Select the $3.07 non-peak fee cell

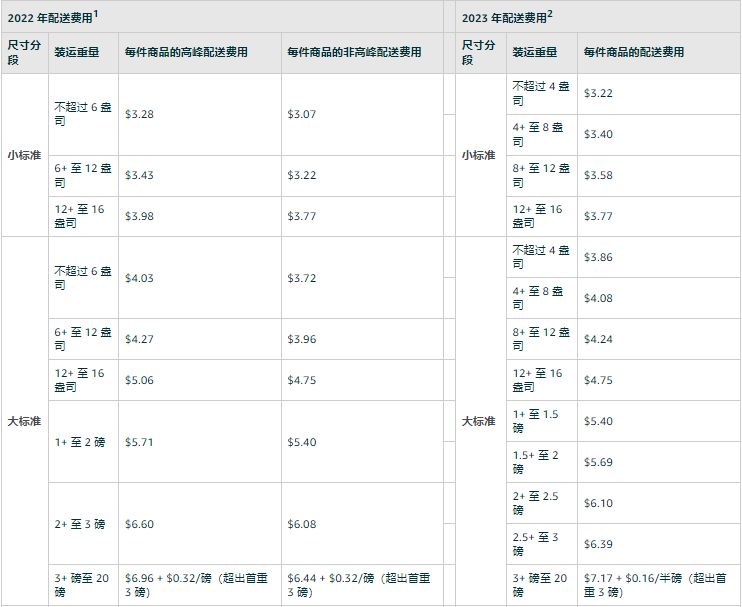coord(302,115)
